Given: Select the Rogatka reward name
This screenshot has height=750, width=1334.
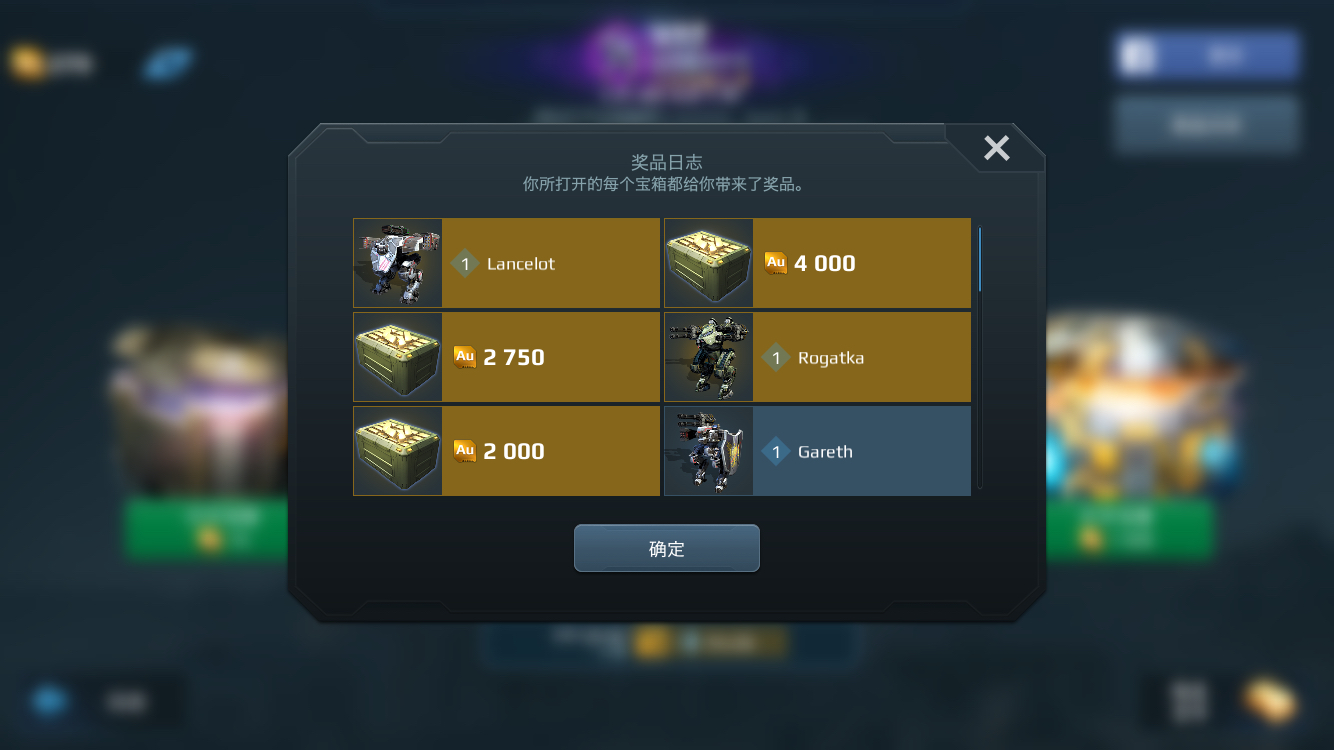Looking at the screenshot, I should [831, 358].
